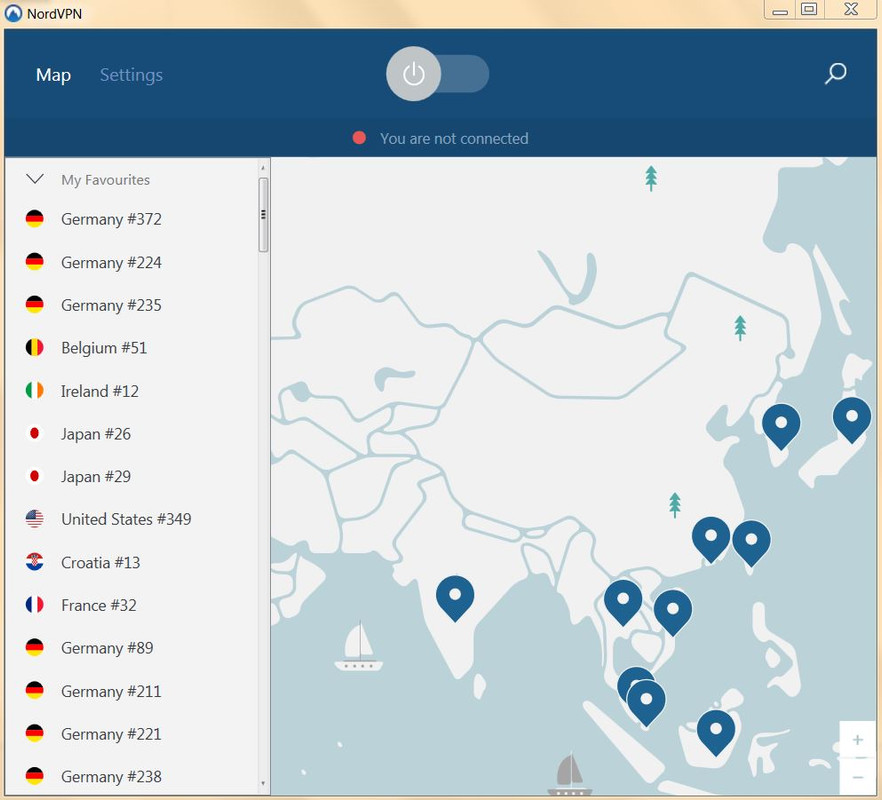Select the Thailand map pin
Image resolution: width=882 pixels, height=800 pixels.
click(x=623, y=603)
